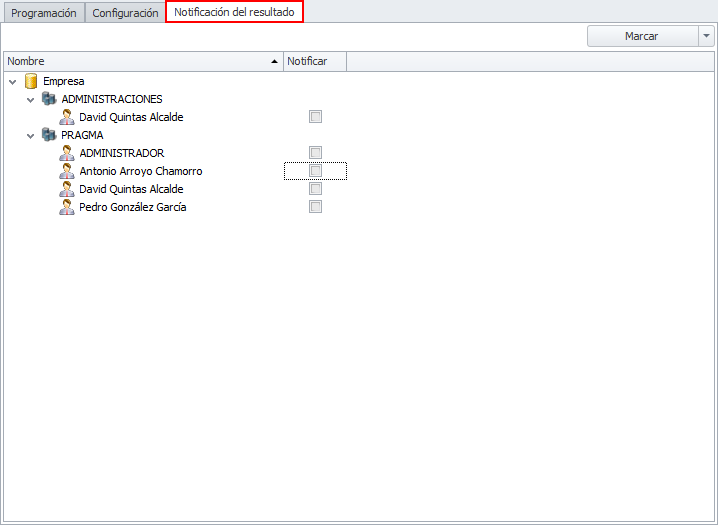718x525 pixels.
Task: Check Notificar box for ADMINISTRADOR
Action: [x=315, y=152]
